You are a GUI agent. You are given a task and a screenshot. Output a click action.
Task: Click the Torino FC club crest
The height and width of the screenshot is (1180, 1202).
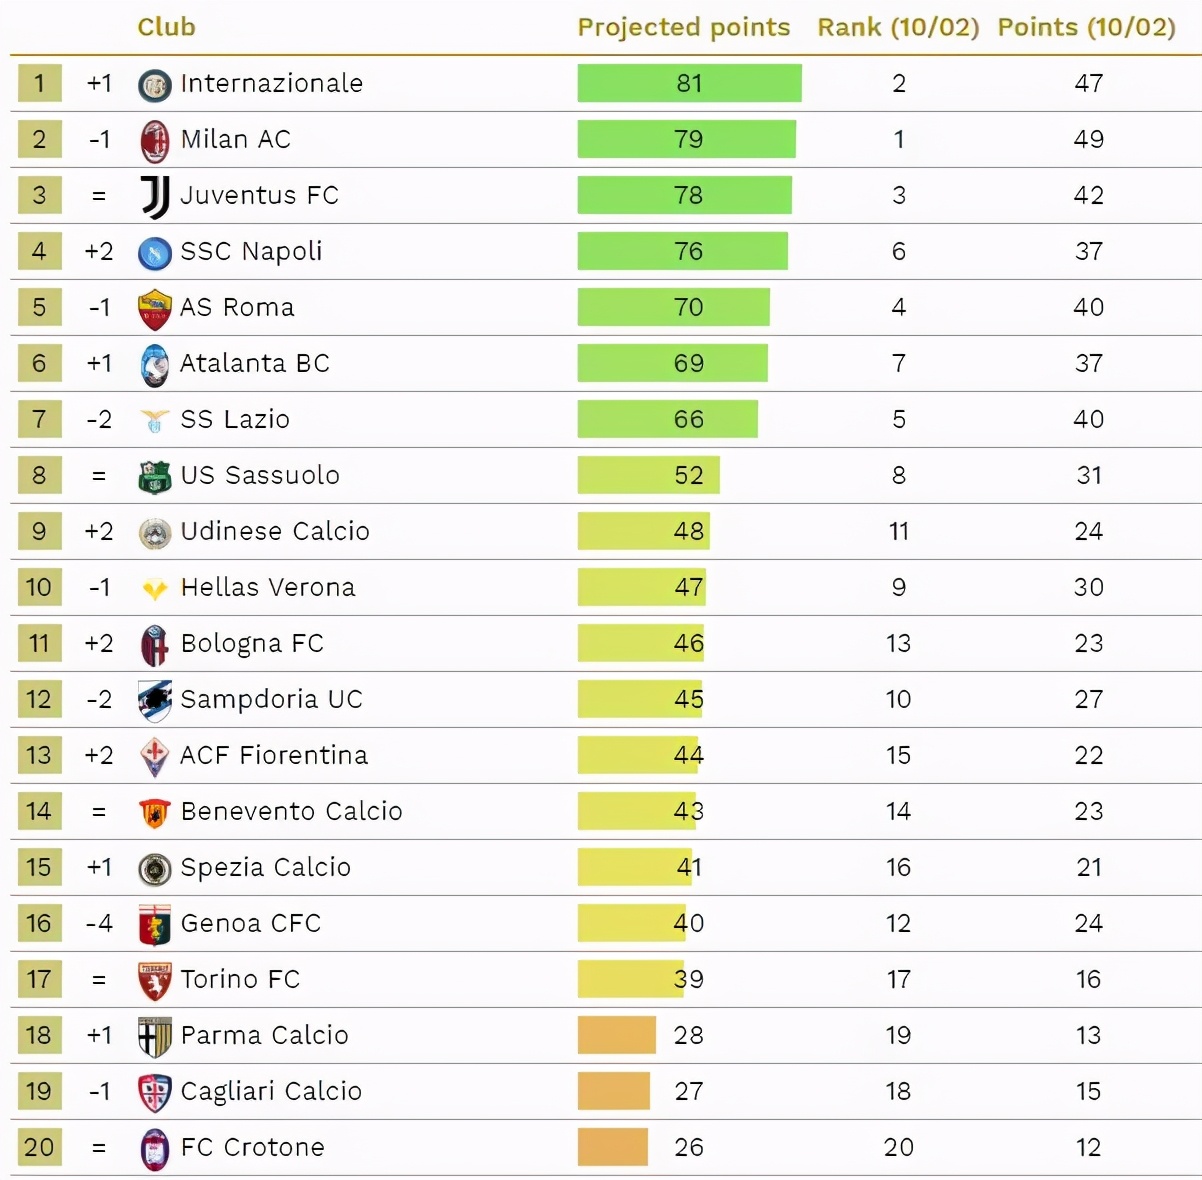[x=154, y=981]
